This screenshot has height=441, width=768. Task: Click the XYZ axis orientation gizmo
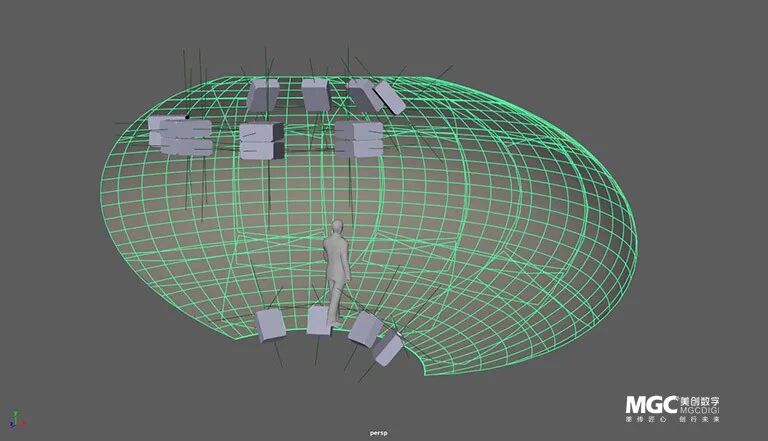(x=15, y=420)
